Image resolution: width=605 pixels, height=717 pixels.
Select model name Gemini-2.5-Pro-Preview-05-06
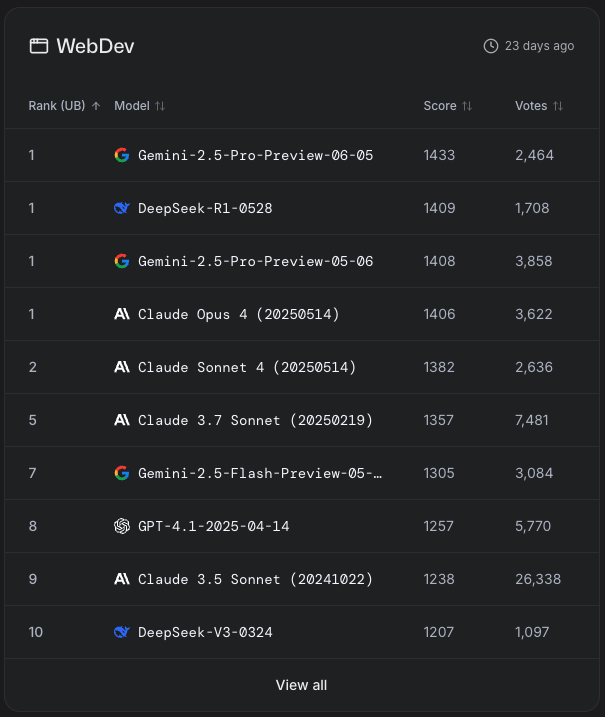pos(256,262)
